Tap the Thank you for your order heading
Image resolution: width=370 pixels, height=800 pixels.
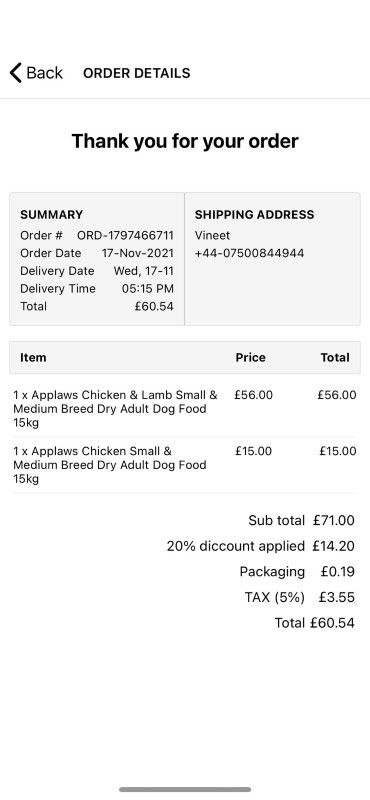pyautogui.click(x=185, y=141)
